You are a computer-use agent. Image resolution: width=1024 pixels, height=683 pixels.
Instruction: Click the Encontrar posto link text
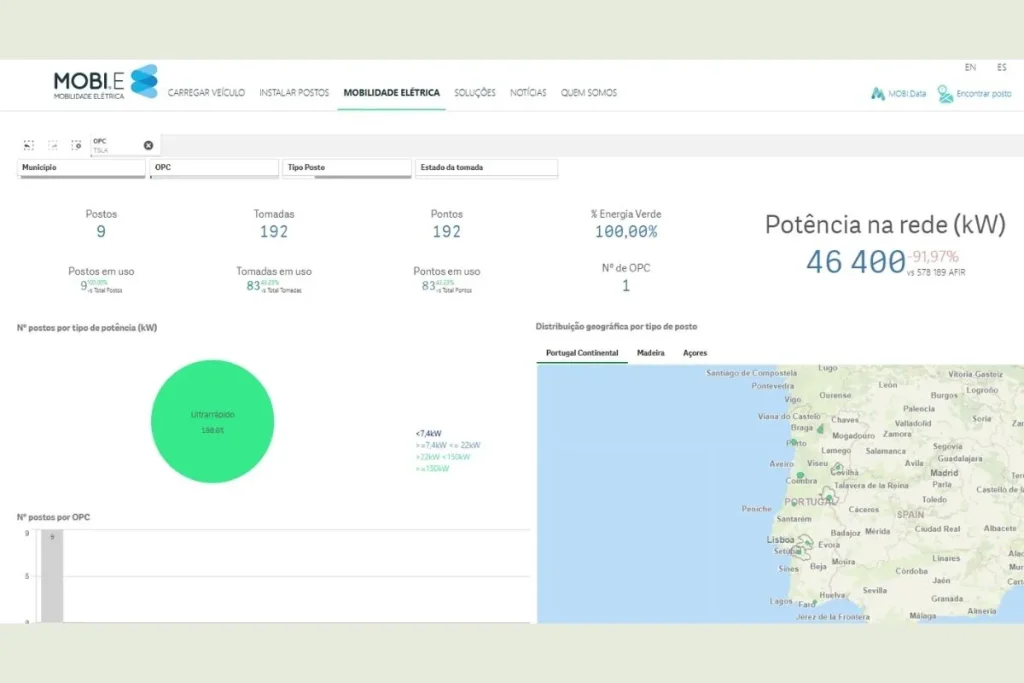point(984,94)
